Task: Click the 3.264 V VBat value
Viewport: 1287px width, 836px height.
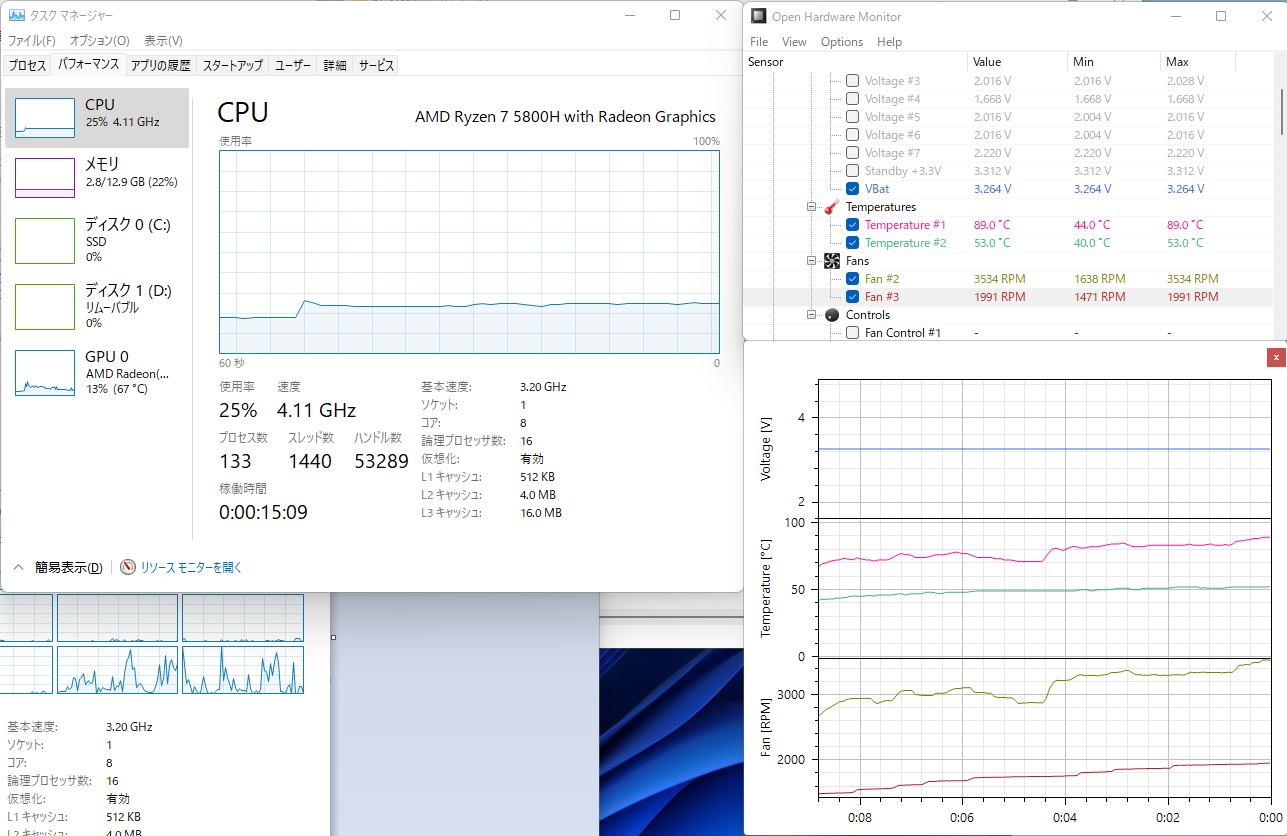Action: (992, 189)
